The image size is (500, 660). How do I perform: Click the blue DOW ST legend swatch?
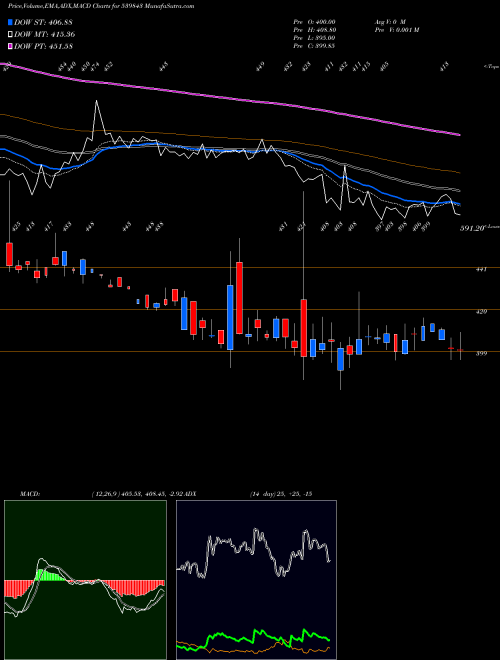pos(11,22)
